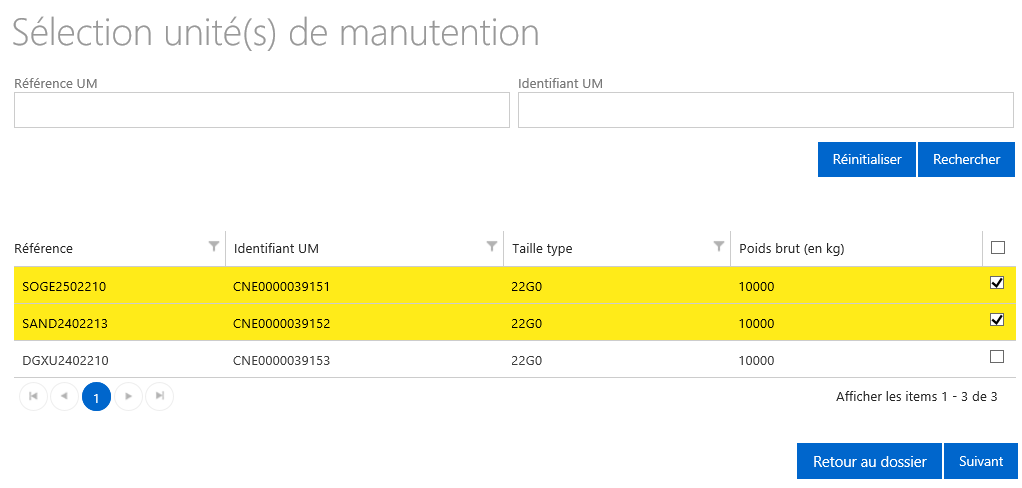
Task: Focus the Identifiant UM input field
Action: point(765,109)
